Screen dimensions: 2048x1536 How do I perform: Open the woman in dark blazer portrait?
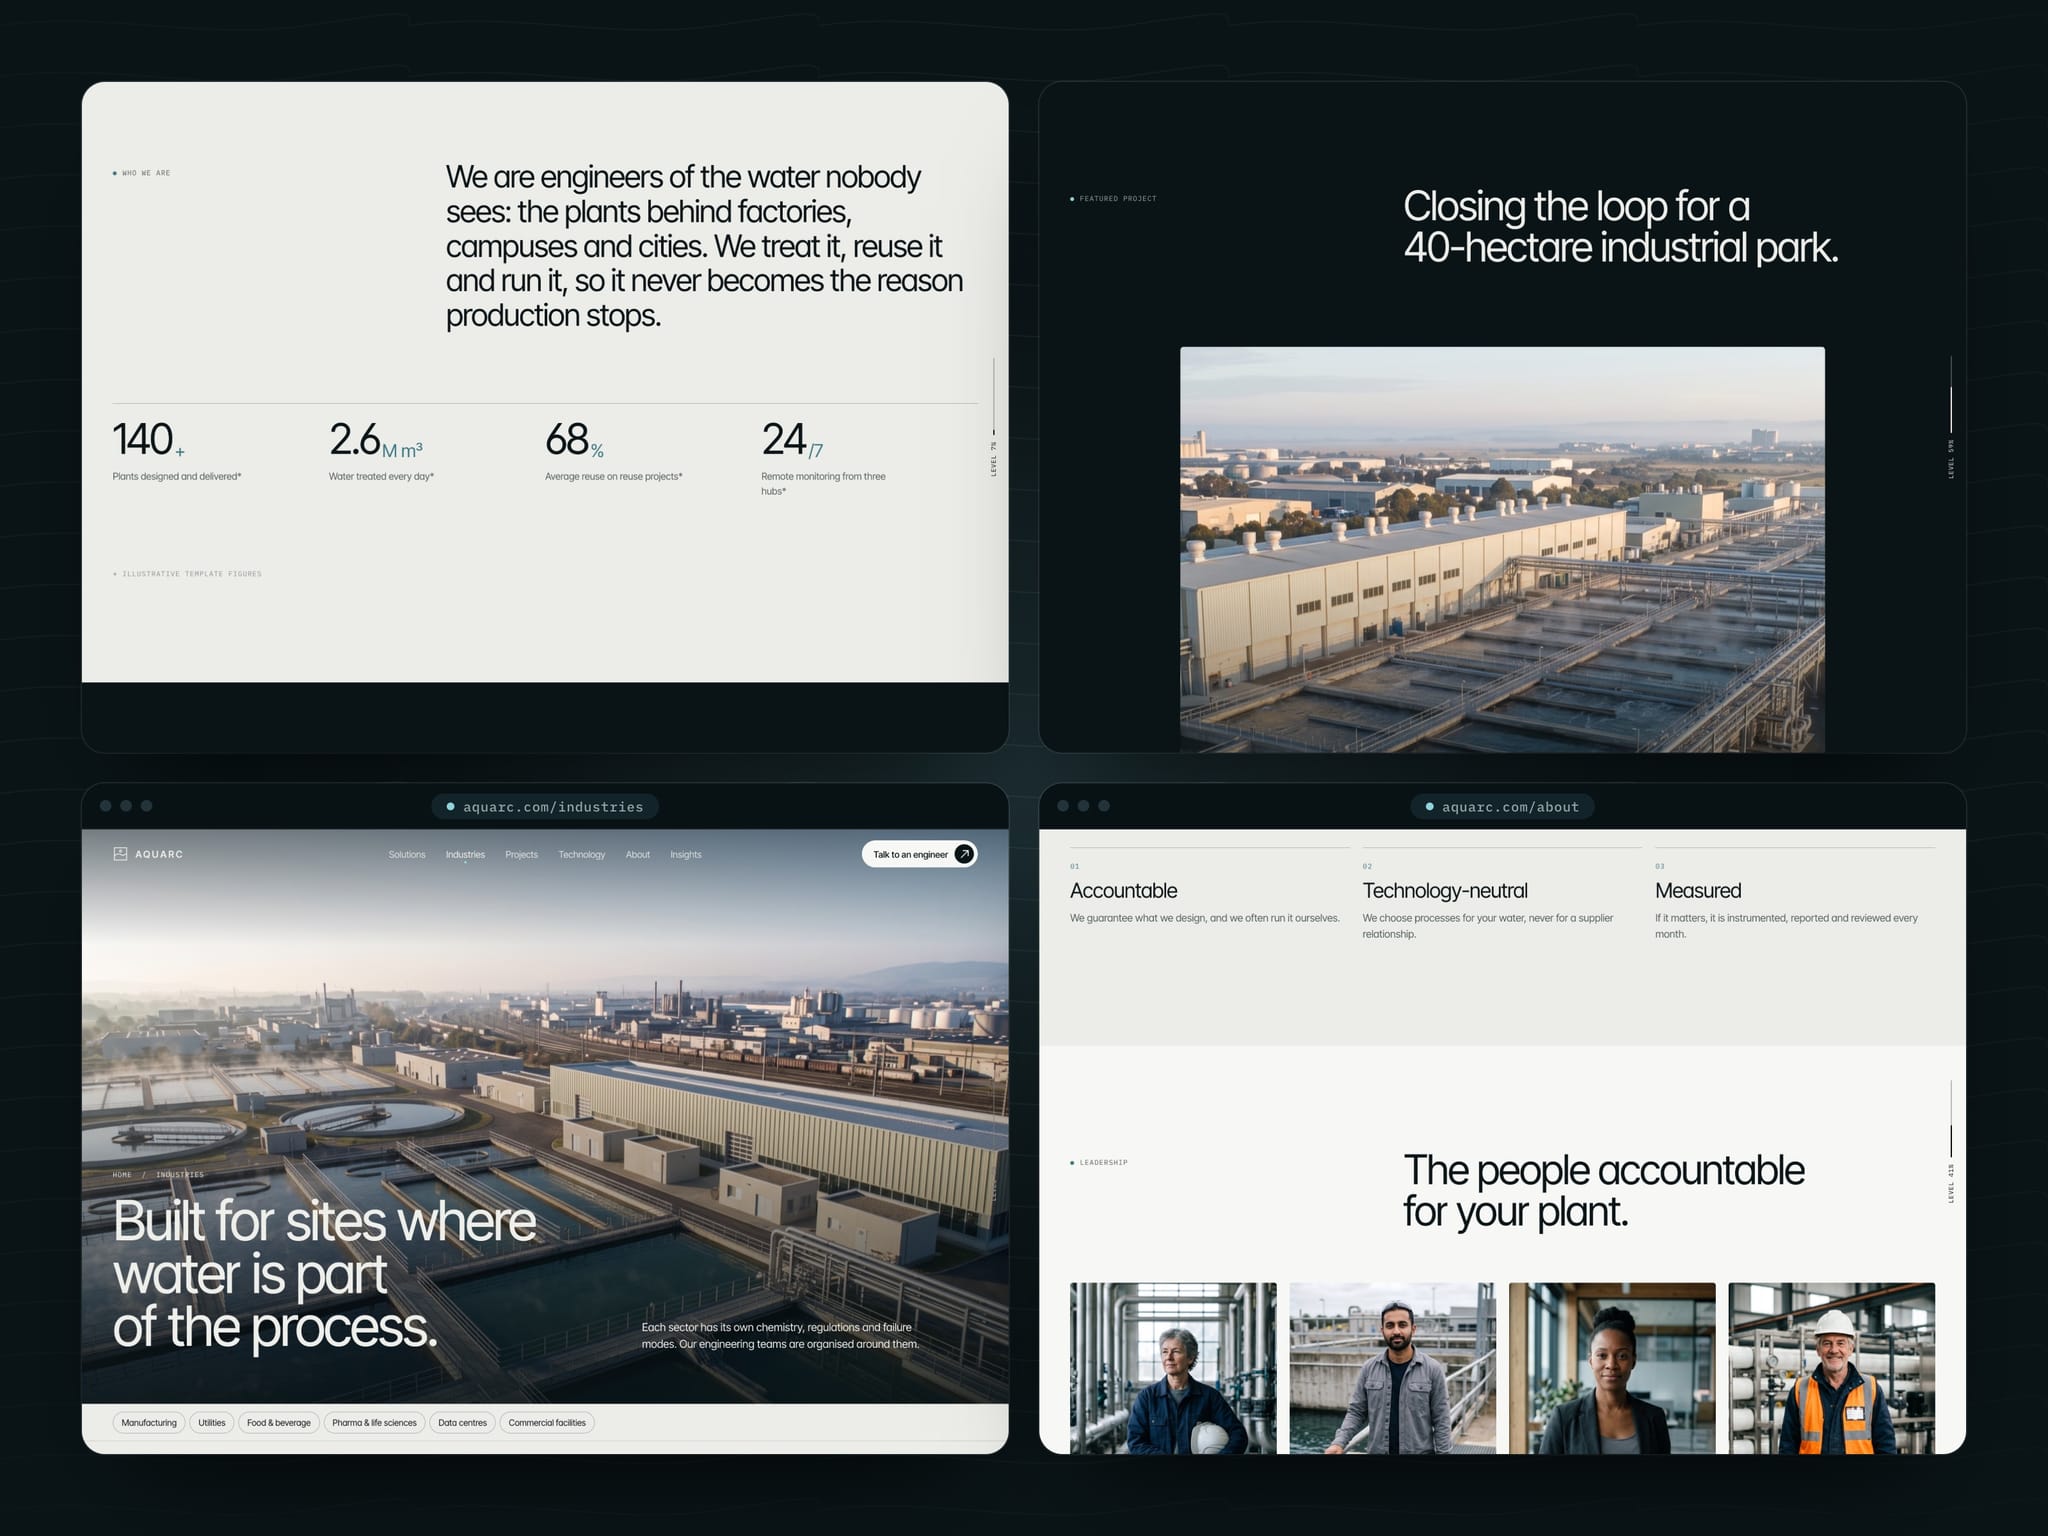(1612, 1368)
